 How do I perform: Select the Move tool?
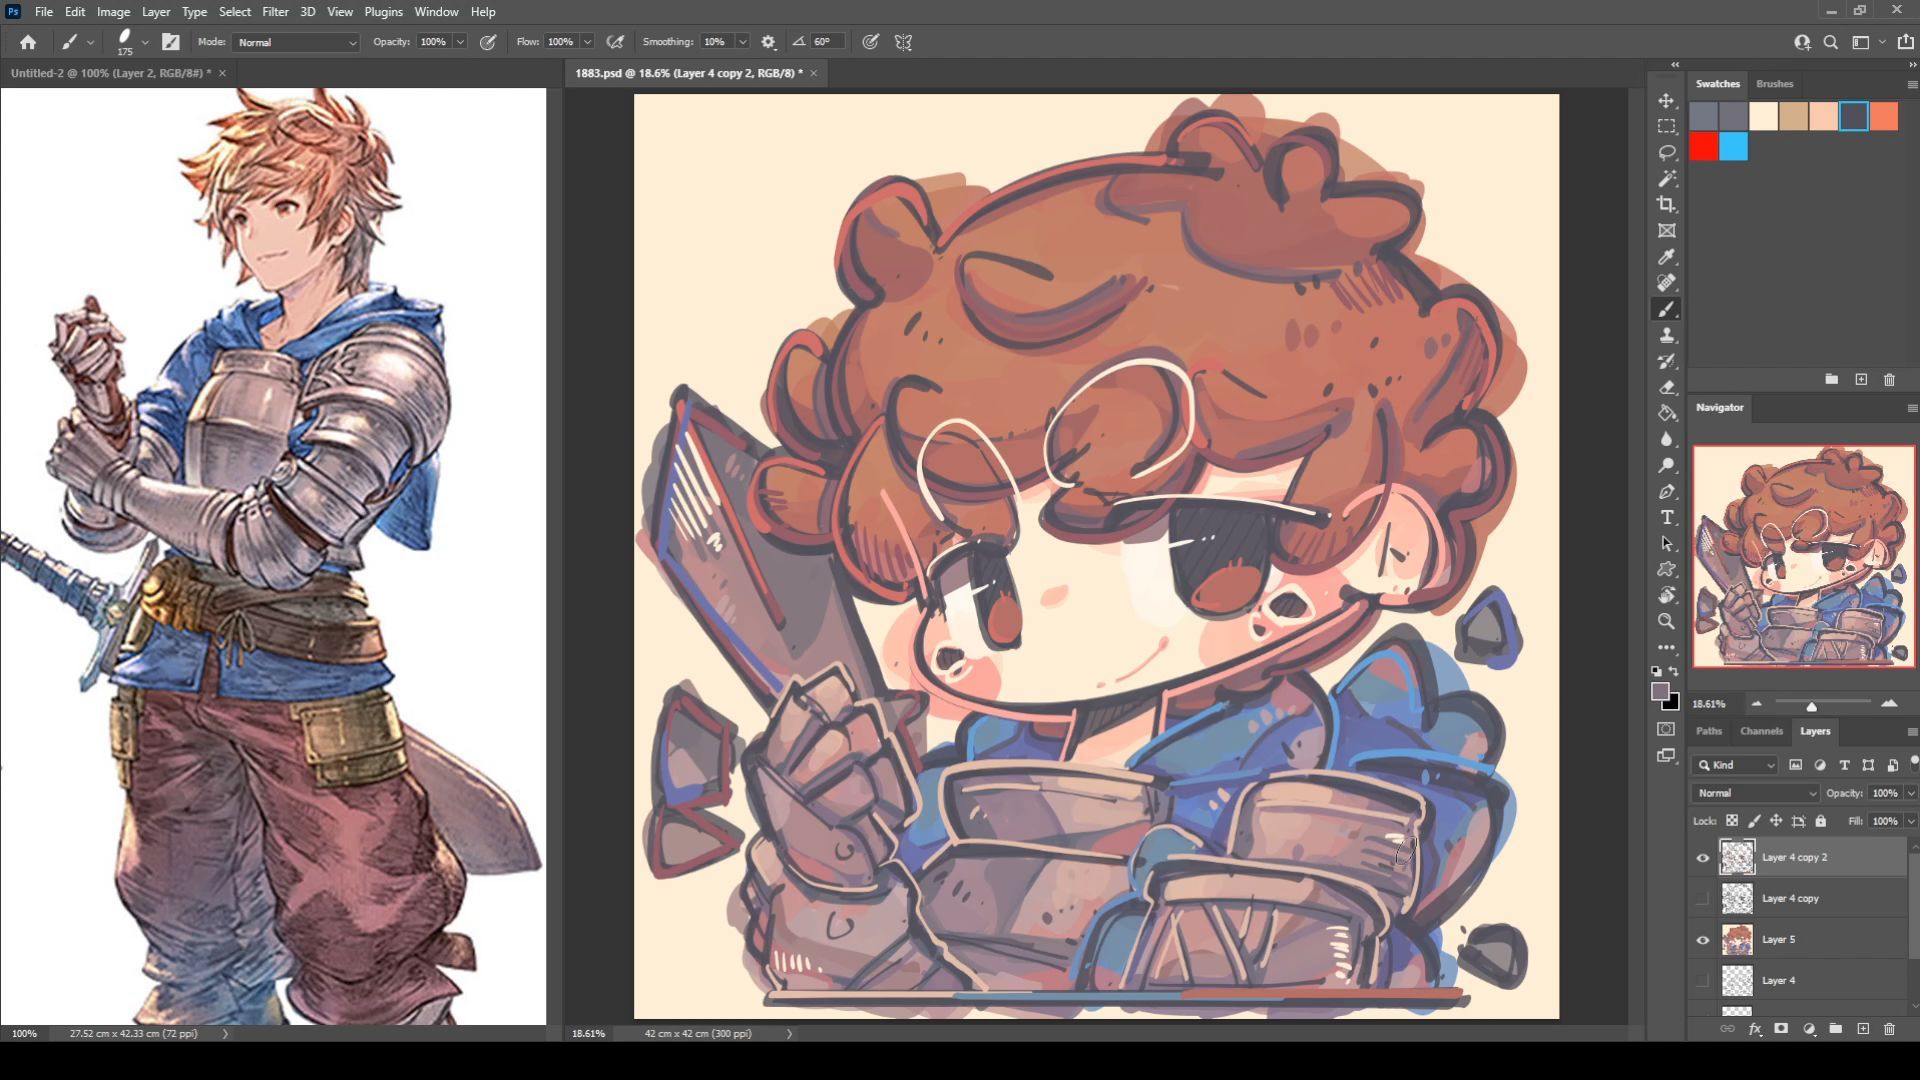click(x=1666, y=101)
